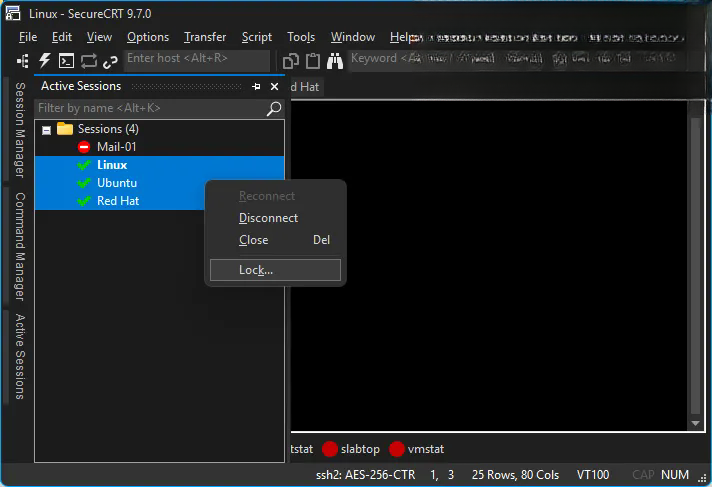Open the Session Manager toolbar icon
This screenshot has width=712, height=487.
[23, 60]
